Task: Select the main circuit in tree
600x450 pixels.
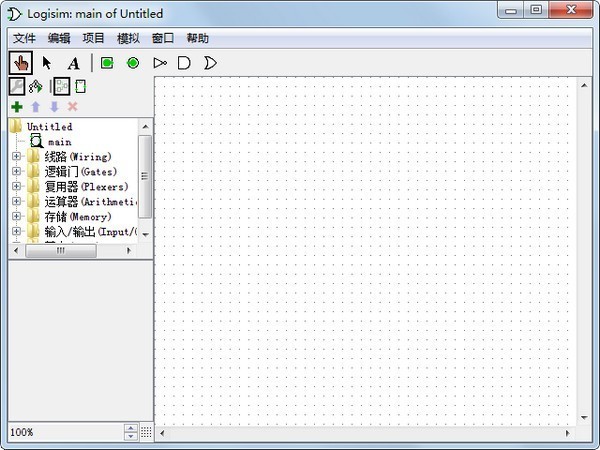Action: (58, 142)
